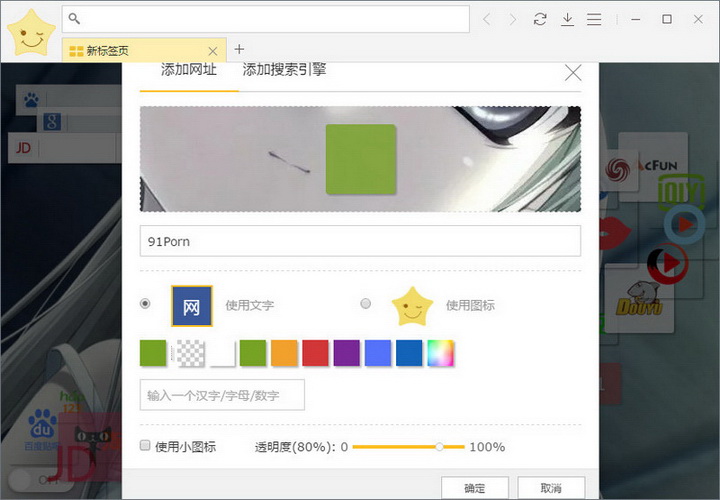Image resolution: width=720 pixels, height=500 pixels.
Task: Click the JD search icon in background
Action: point(23,148)
